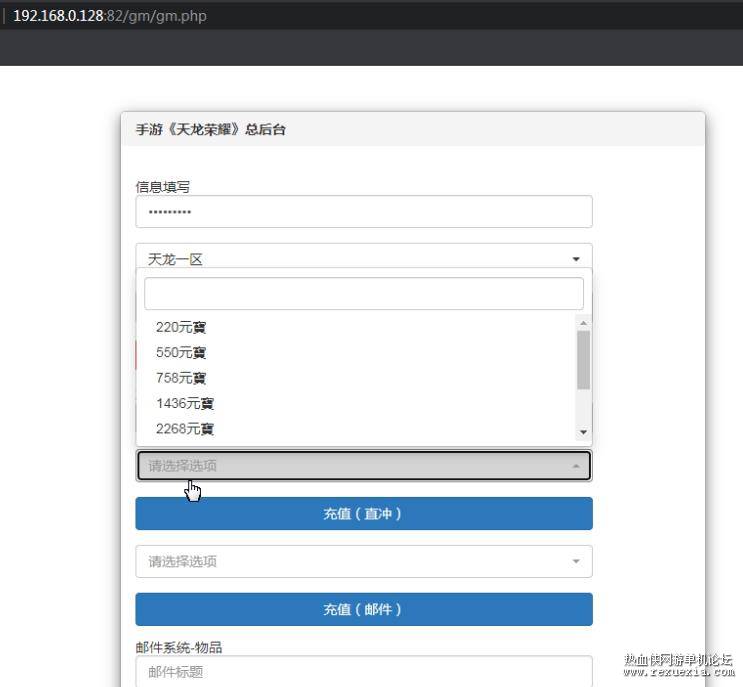743x687 pixels.
Task: Collapse the highlighted 请选择选项 dropdown
Action: pyautogui.click(x=363, y=466)
